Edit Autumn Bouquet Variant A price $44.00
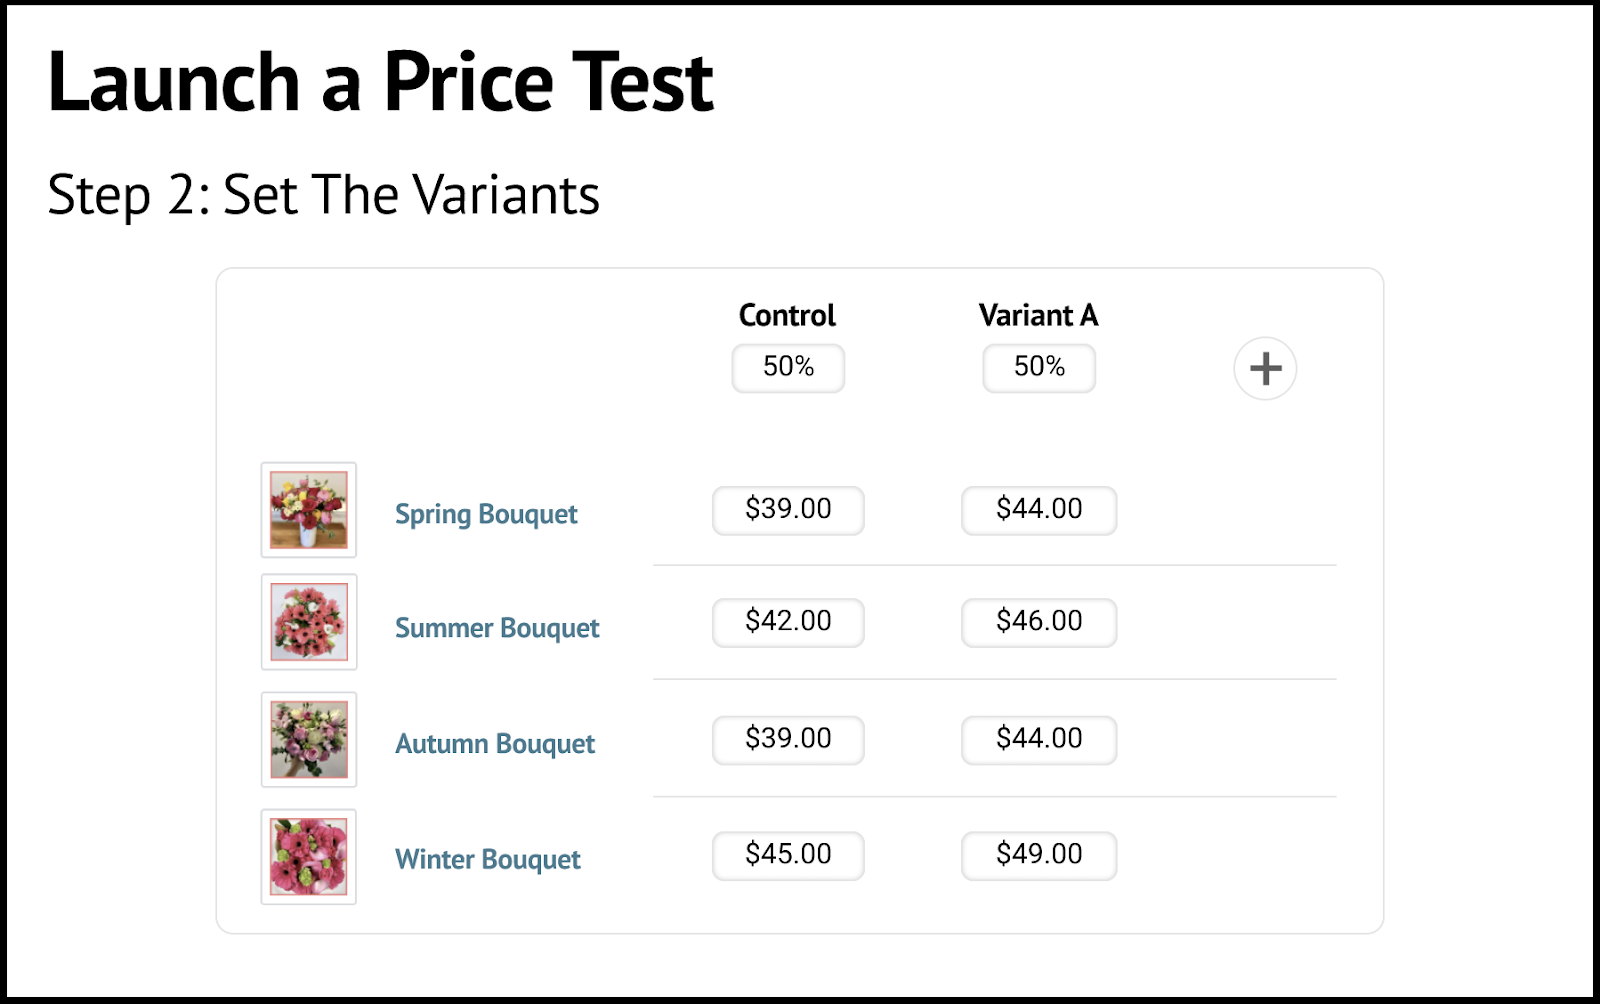Screen dimensions: 1600x1004 click(x=1039, y=739)
